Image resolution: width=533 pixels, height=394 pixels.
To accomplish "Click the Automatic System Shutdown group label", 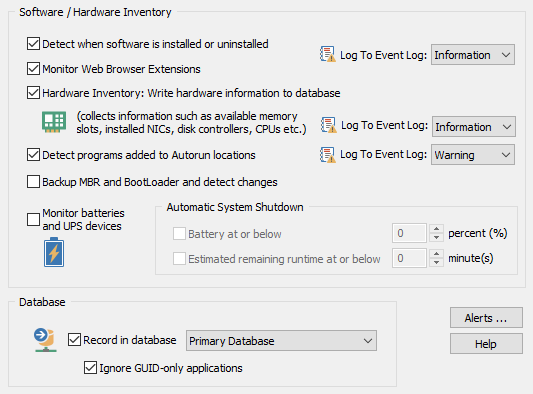I will (x=235, y=207).
